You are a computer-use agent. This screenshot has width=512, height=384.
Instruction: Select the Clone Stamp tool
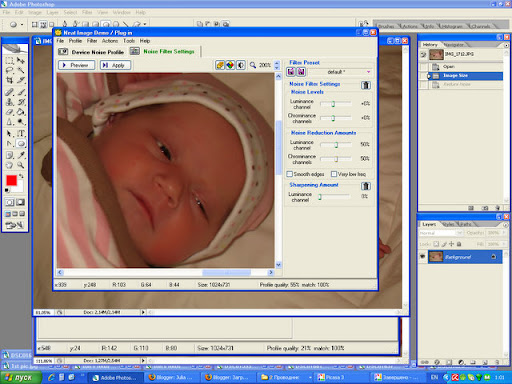(x=9, y=102)
